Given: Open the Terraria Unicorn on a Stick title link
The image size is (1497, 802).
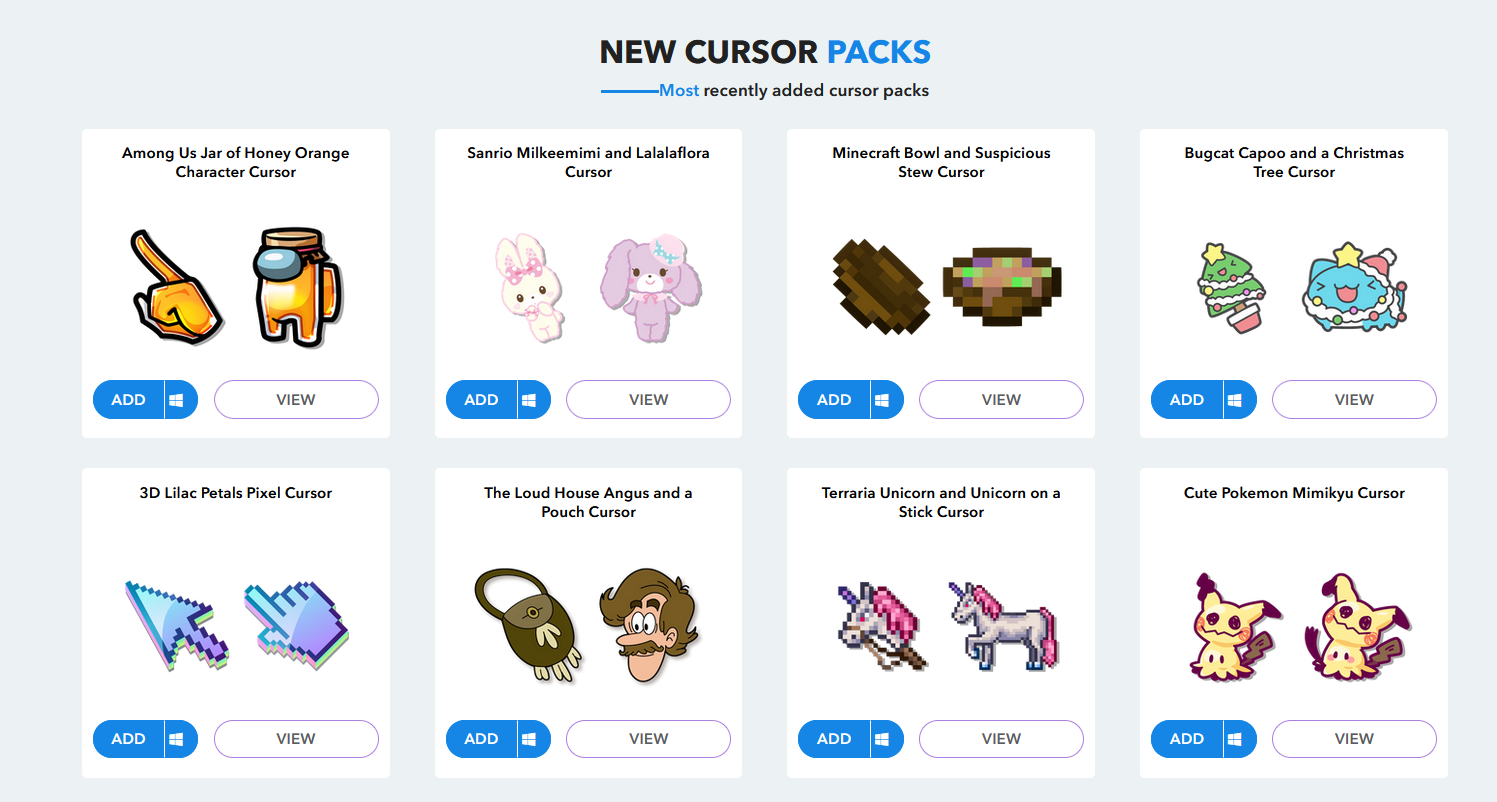Looking at the screenshot, I should coord(941,502).
